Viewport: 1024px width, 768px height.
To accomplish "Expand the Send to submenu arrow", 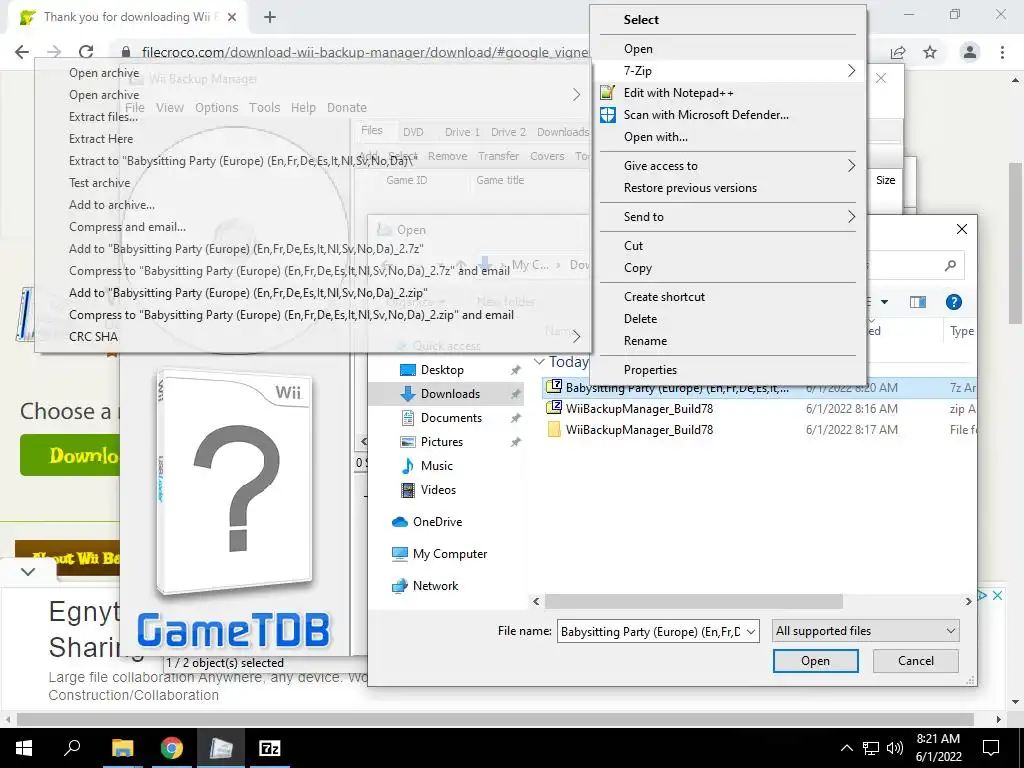I will coord(851,217).
